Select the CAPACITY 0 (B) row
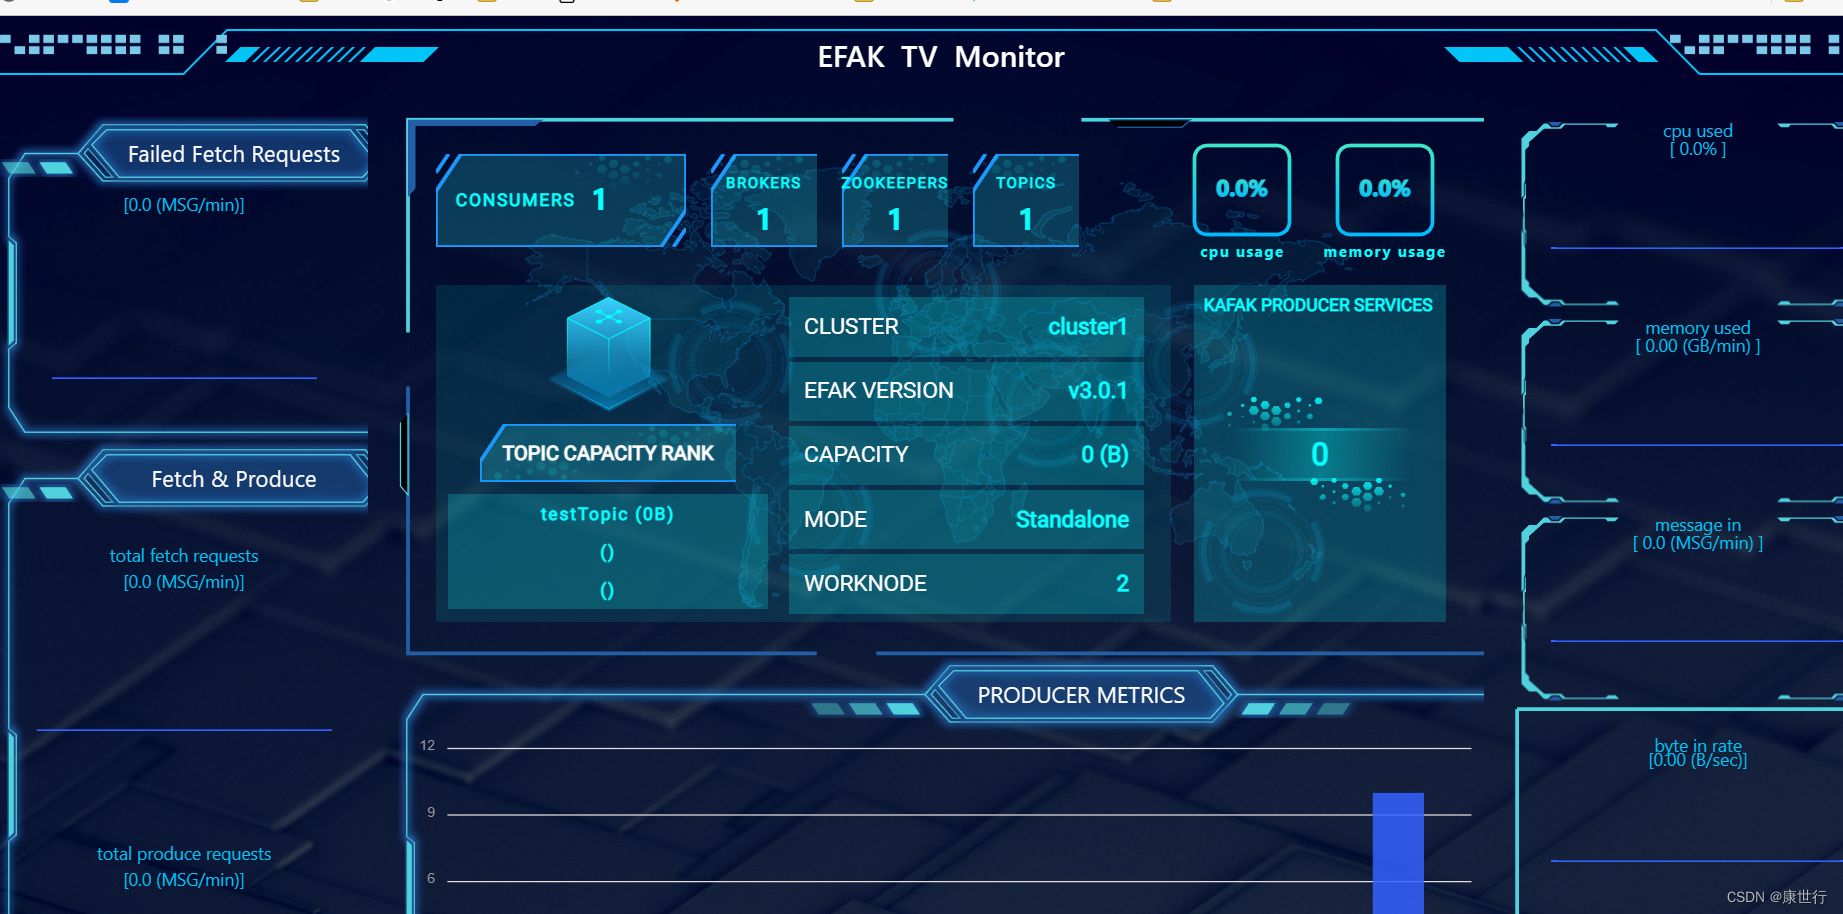 [966, 455]
